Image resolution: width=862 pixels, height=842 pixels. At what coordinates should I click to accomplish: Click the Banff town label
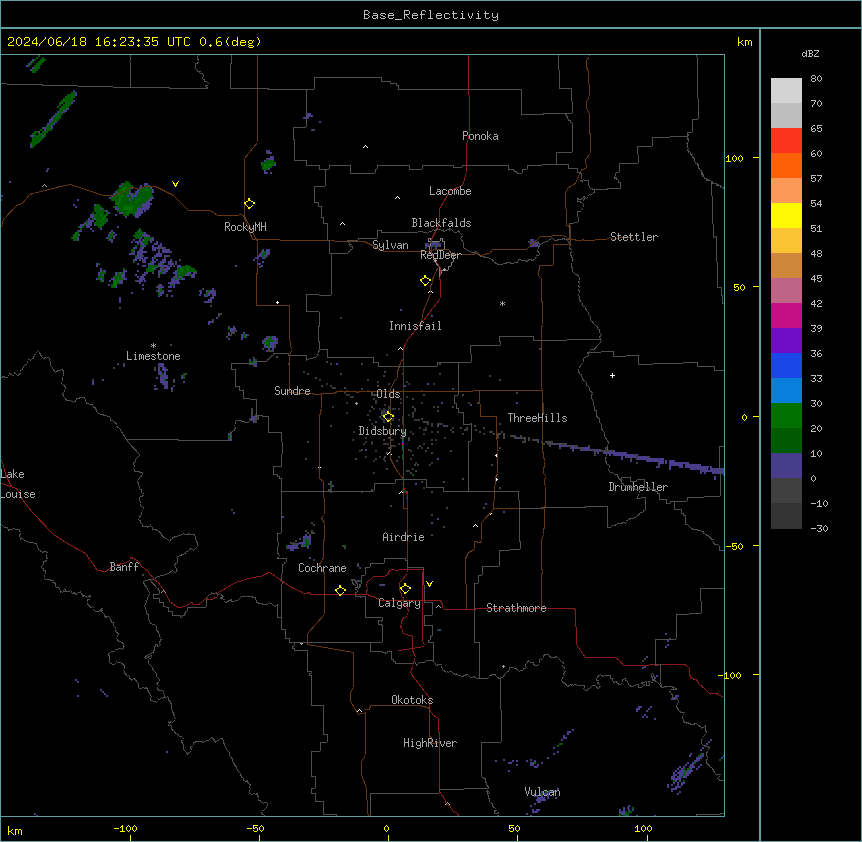tap(124, 567)
